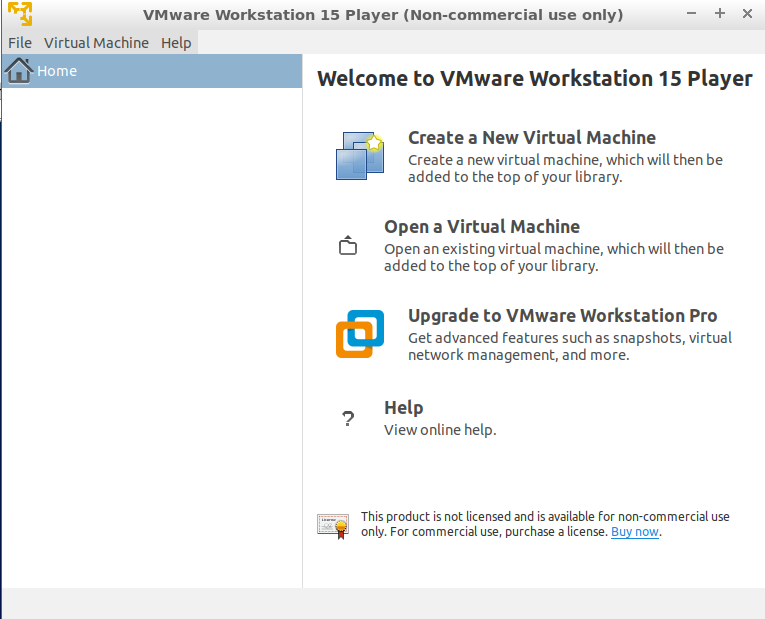Select the Home library item
This screenshot has width=765, height=619.
pos(152,71)
